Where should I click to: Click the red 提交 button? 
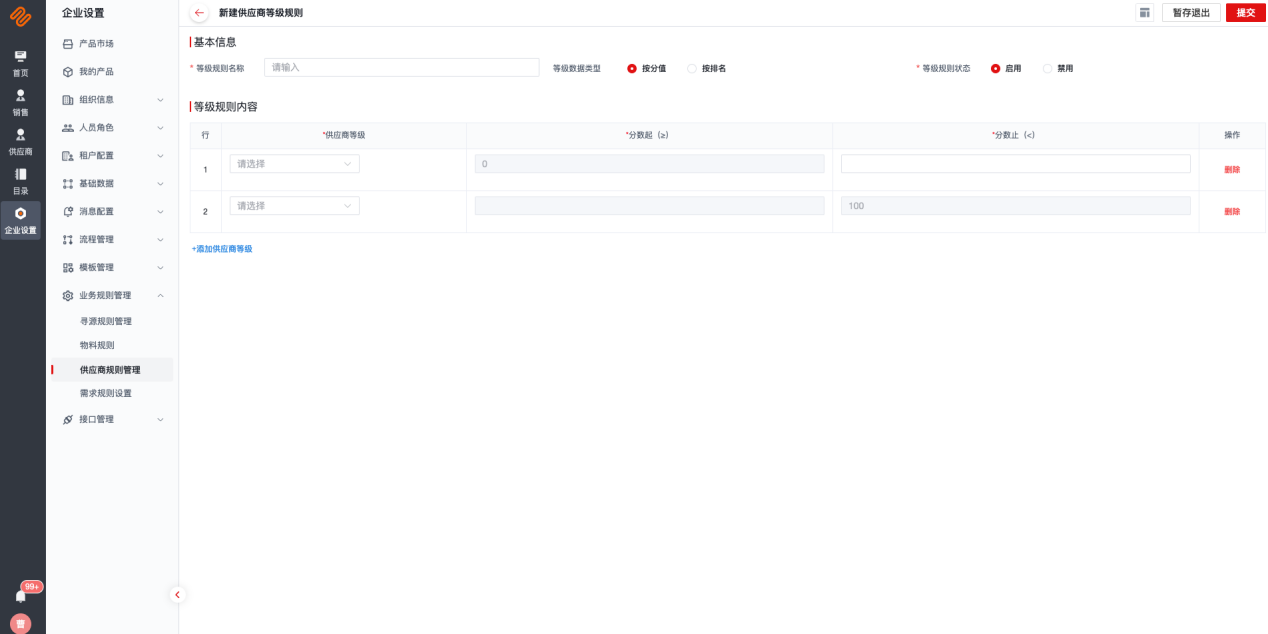(1245, 13)
